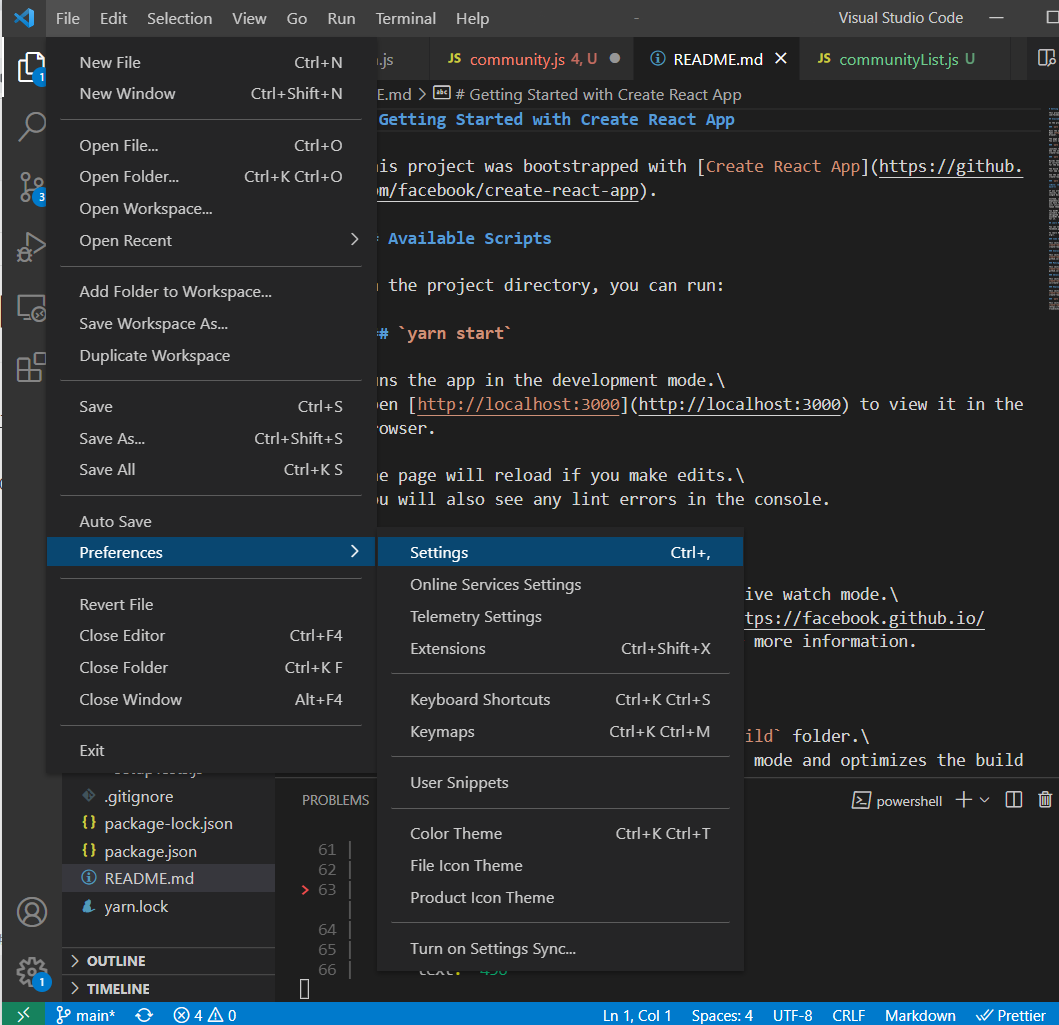Click the VS Code logo icon
1059x1025 pixels.
24,18
